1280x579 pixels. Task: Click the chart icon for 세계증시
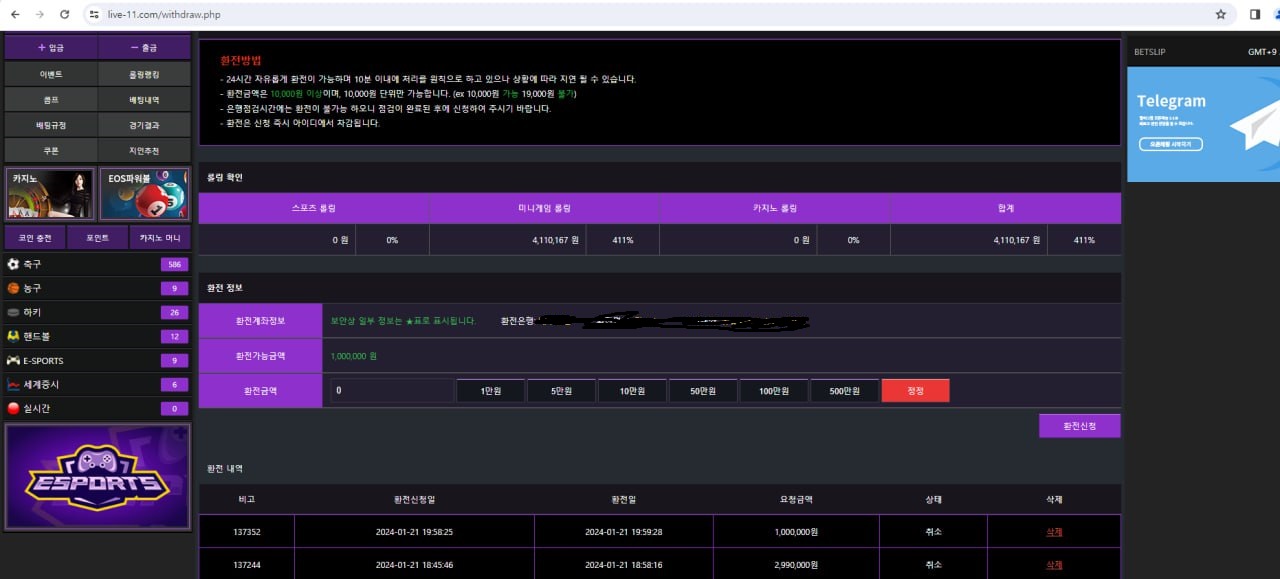click(x=13, y=384)
